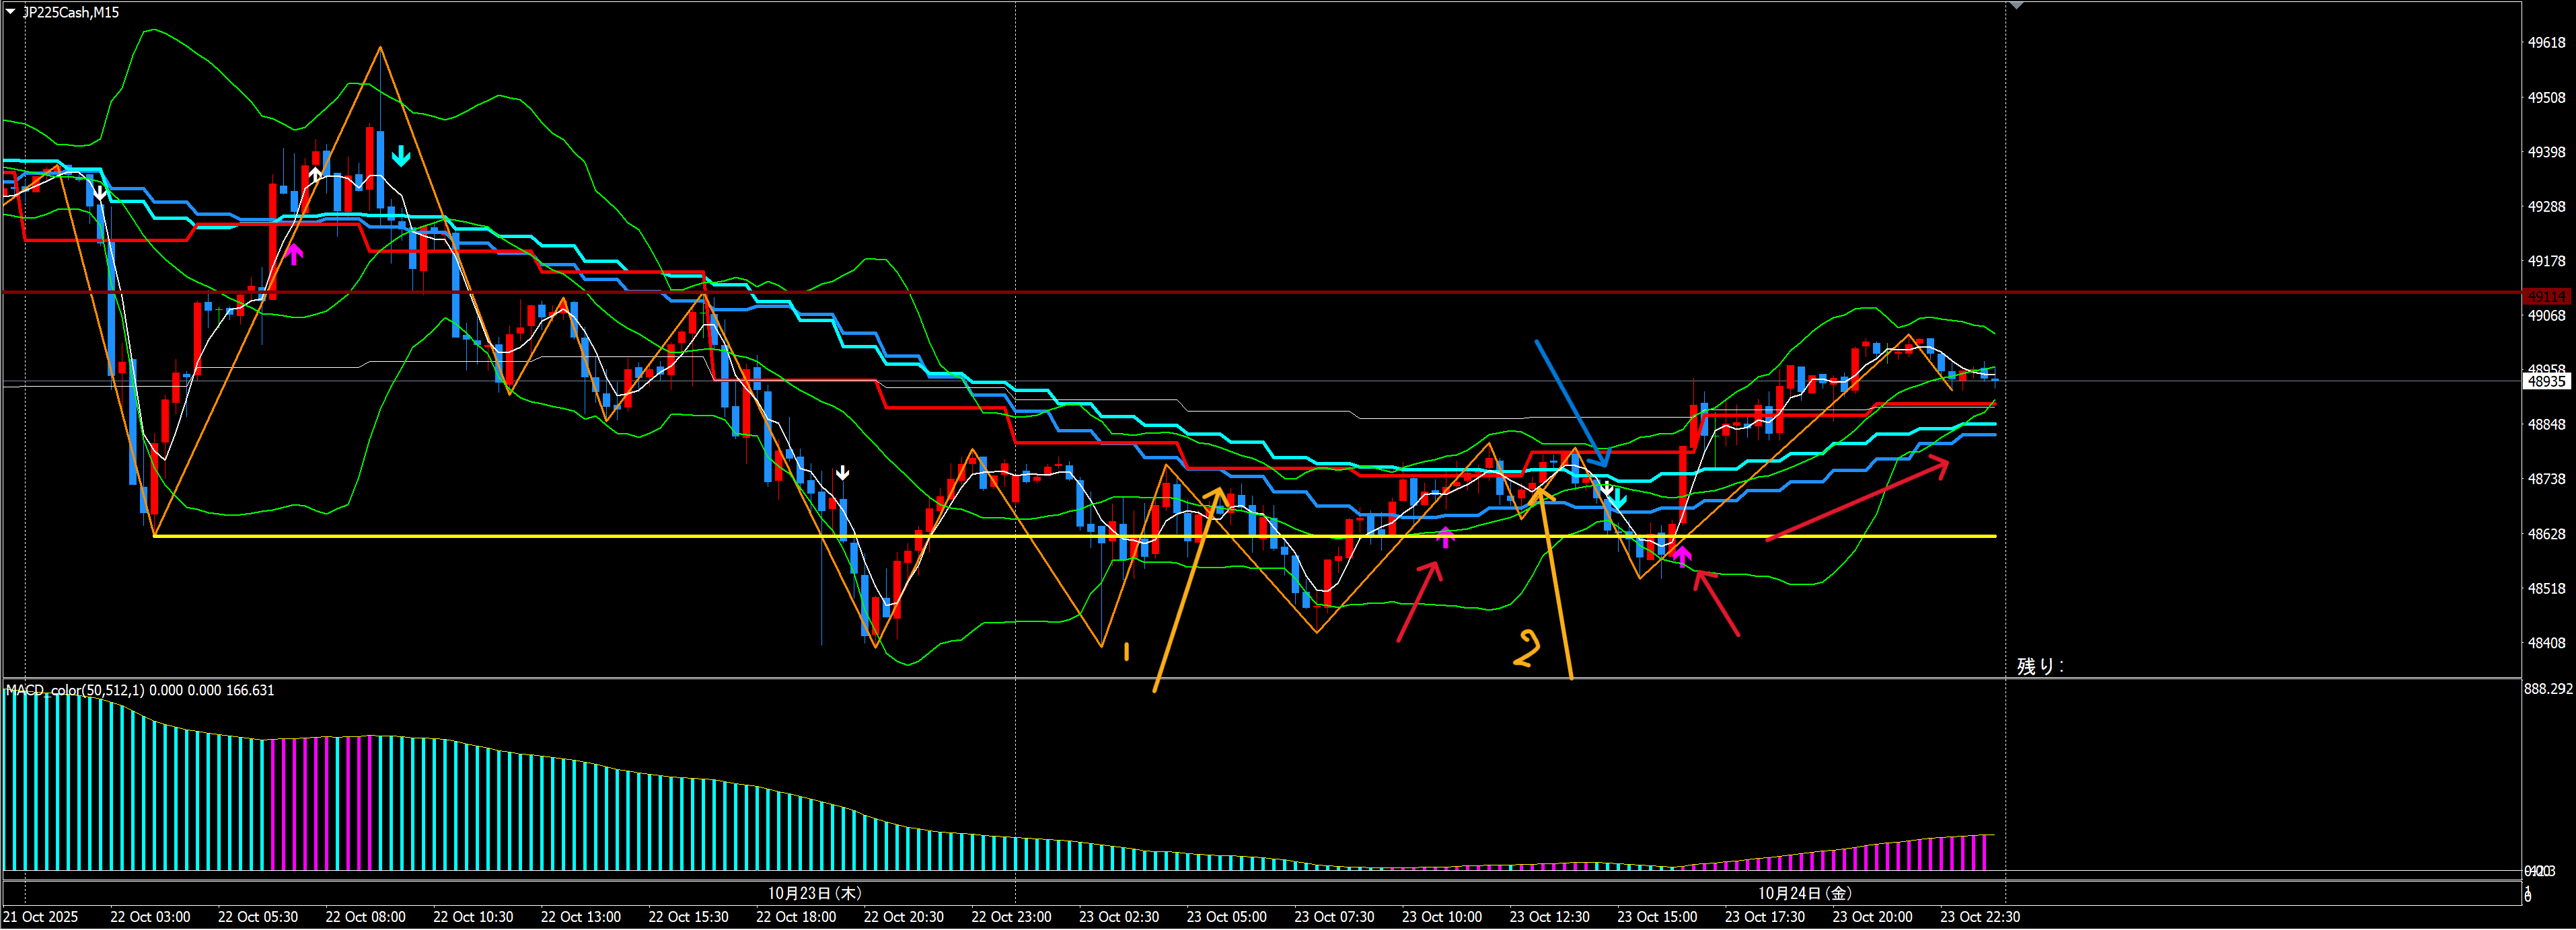This screenshot has height=930, width=2576.
Task: Click the 残り: remaining-time label
Action: [2039, 666]
